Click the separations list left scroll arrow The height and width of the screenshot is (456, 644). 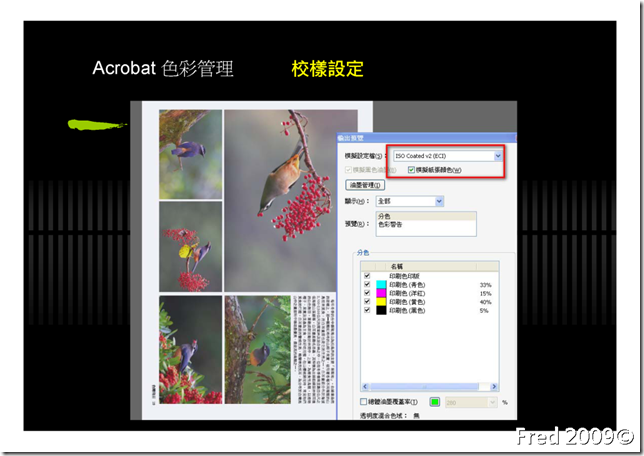tap(365, 387)
